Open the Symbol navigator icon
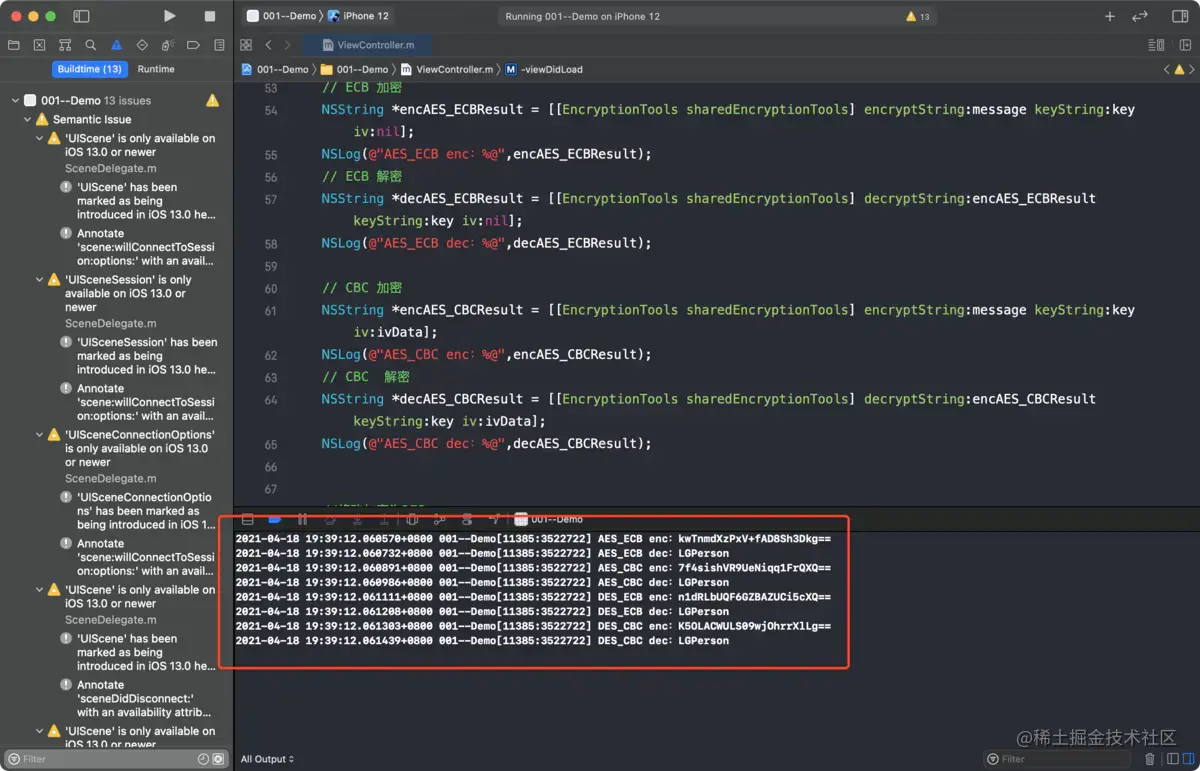Screen dimensions: 1200x771 65,45
